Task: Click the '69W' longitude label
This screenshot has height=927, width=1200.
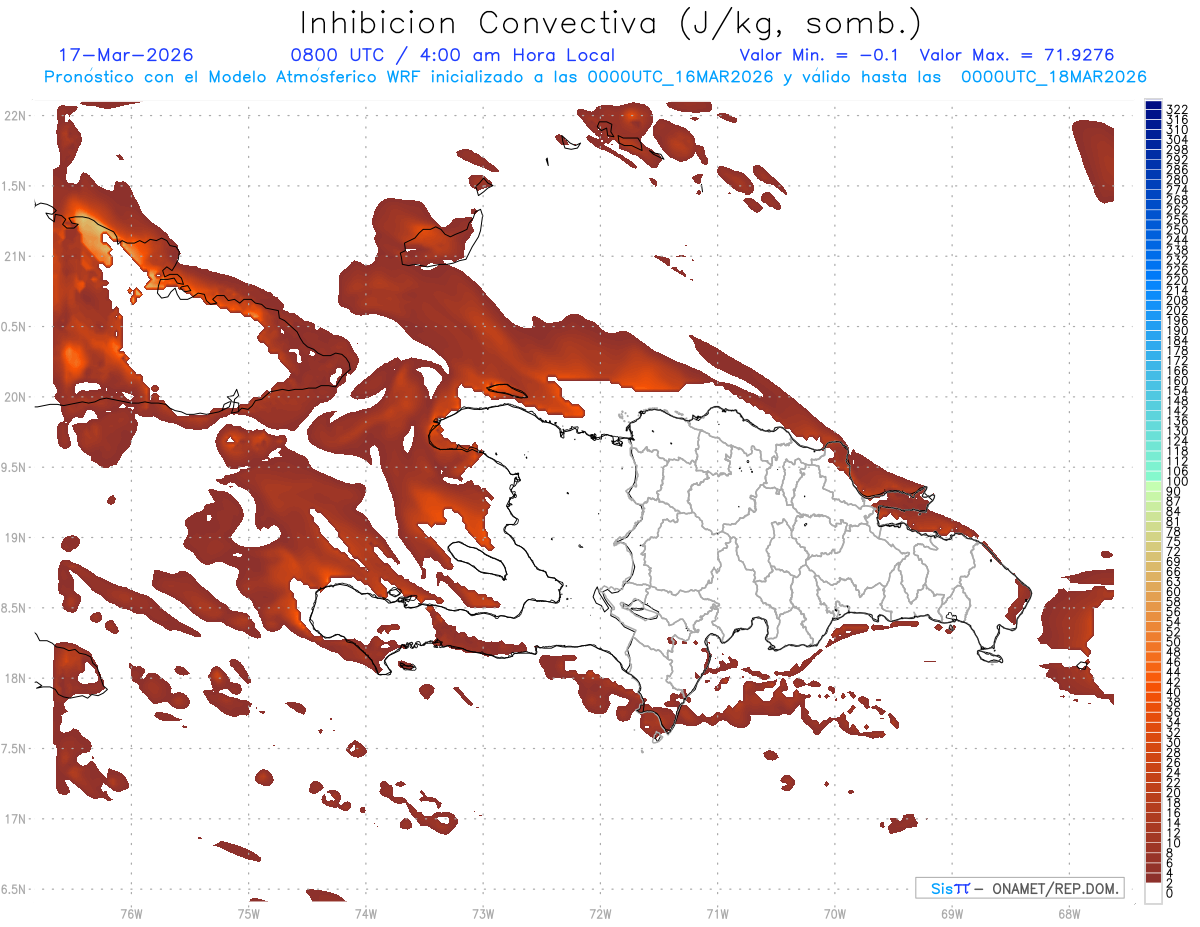Action: tap(951, 912)
